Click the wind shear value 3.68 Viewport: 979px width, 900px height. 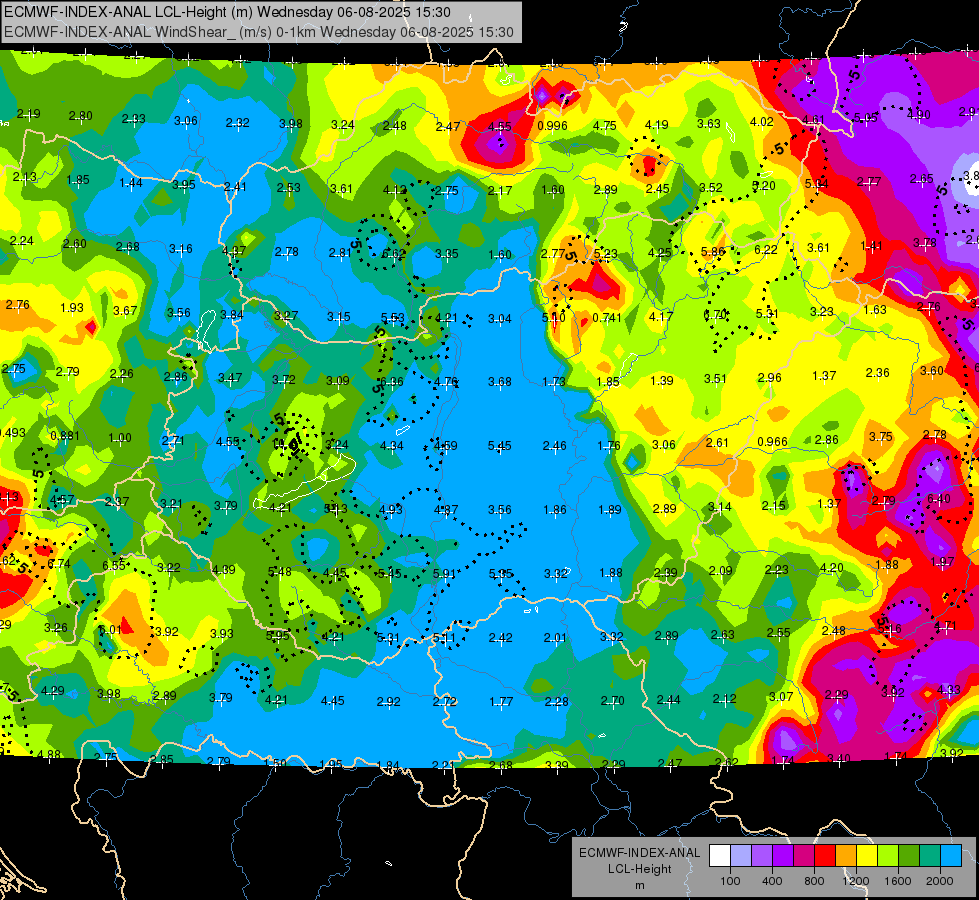point(499,381)
